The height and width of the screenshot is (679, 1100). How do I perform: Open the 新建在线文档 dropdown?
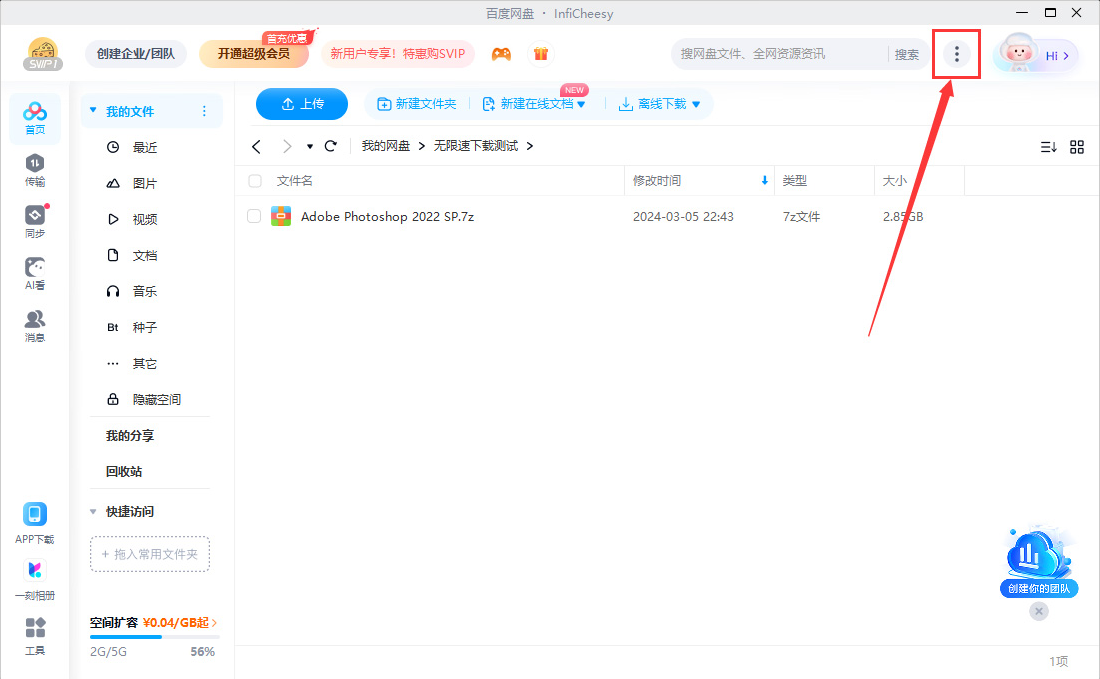click(x=581, y=104)
